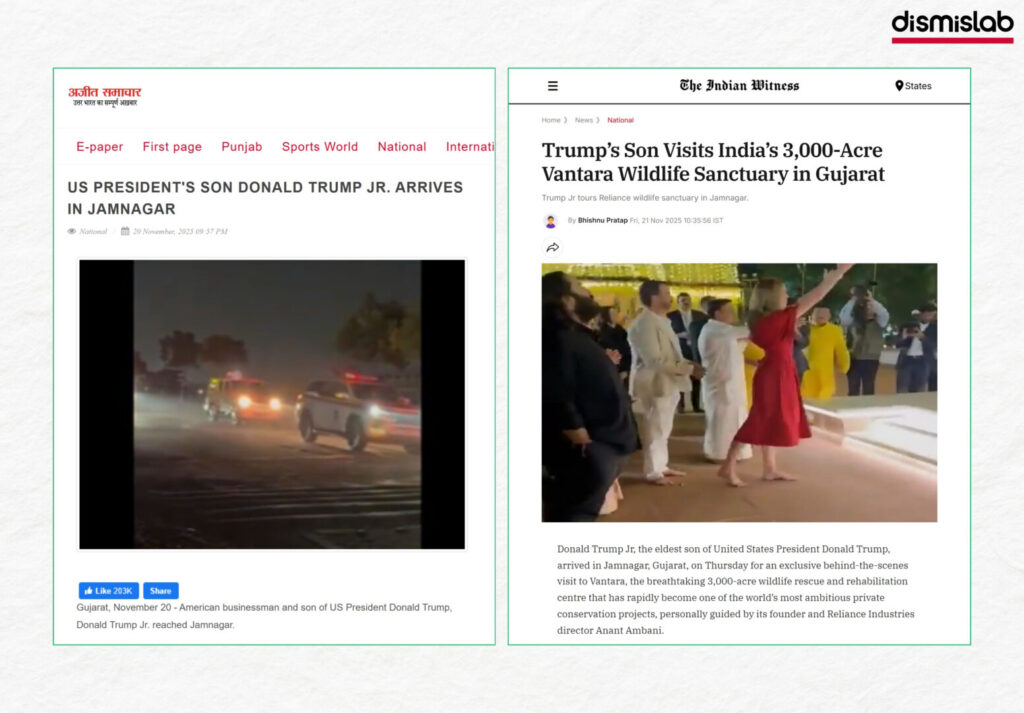The width and height of the screenshot is (1024, 713).
Task: Click the convoy video thumbnail in Ajit article
Action: coord(272,404)
